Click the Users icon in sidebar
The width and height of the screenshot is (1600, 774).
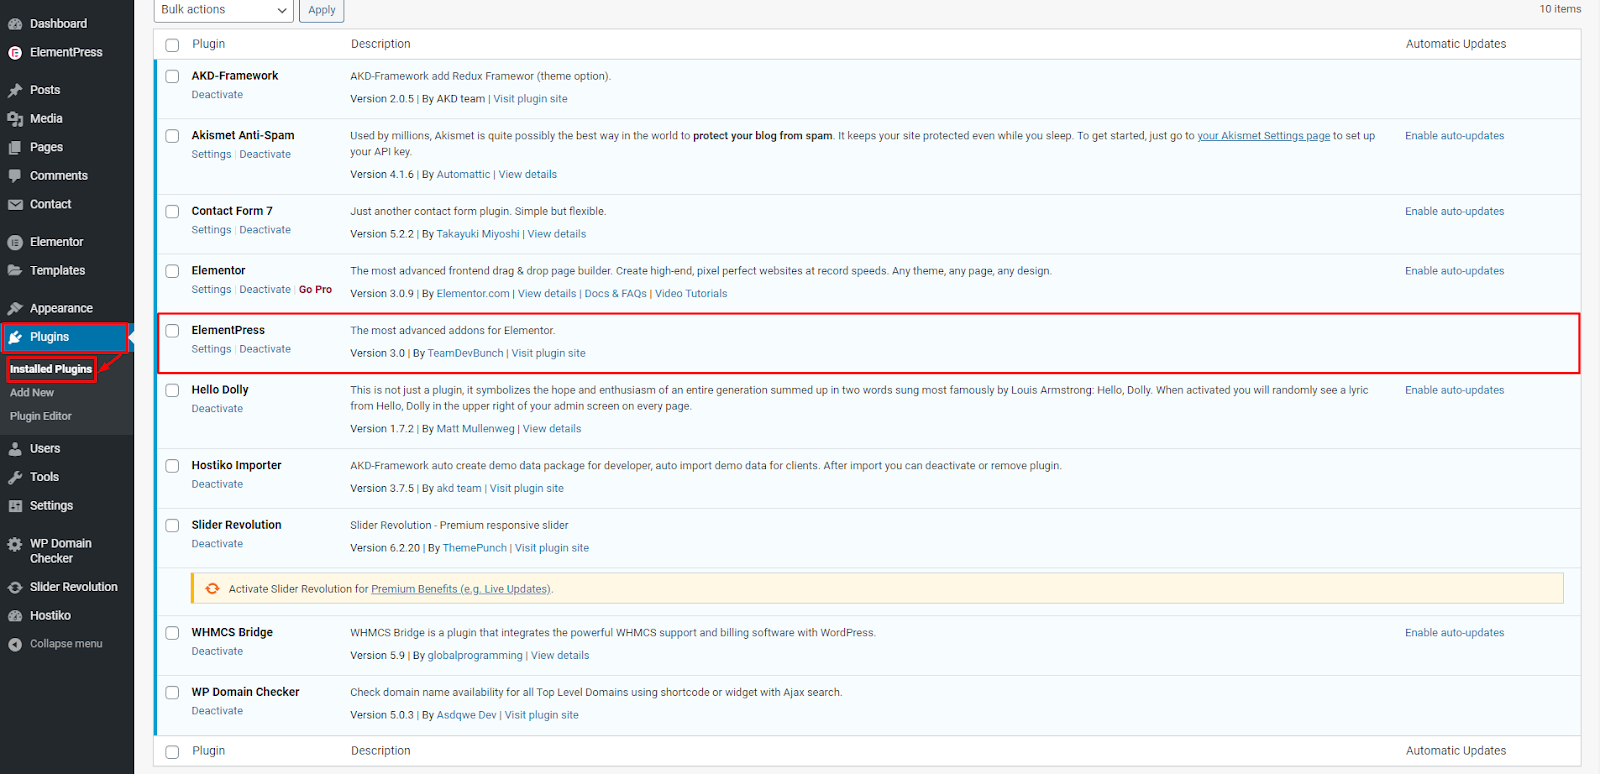[15, 449]
